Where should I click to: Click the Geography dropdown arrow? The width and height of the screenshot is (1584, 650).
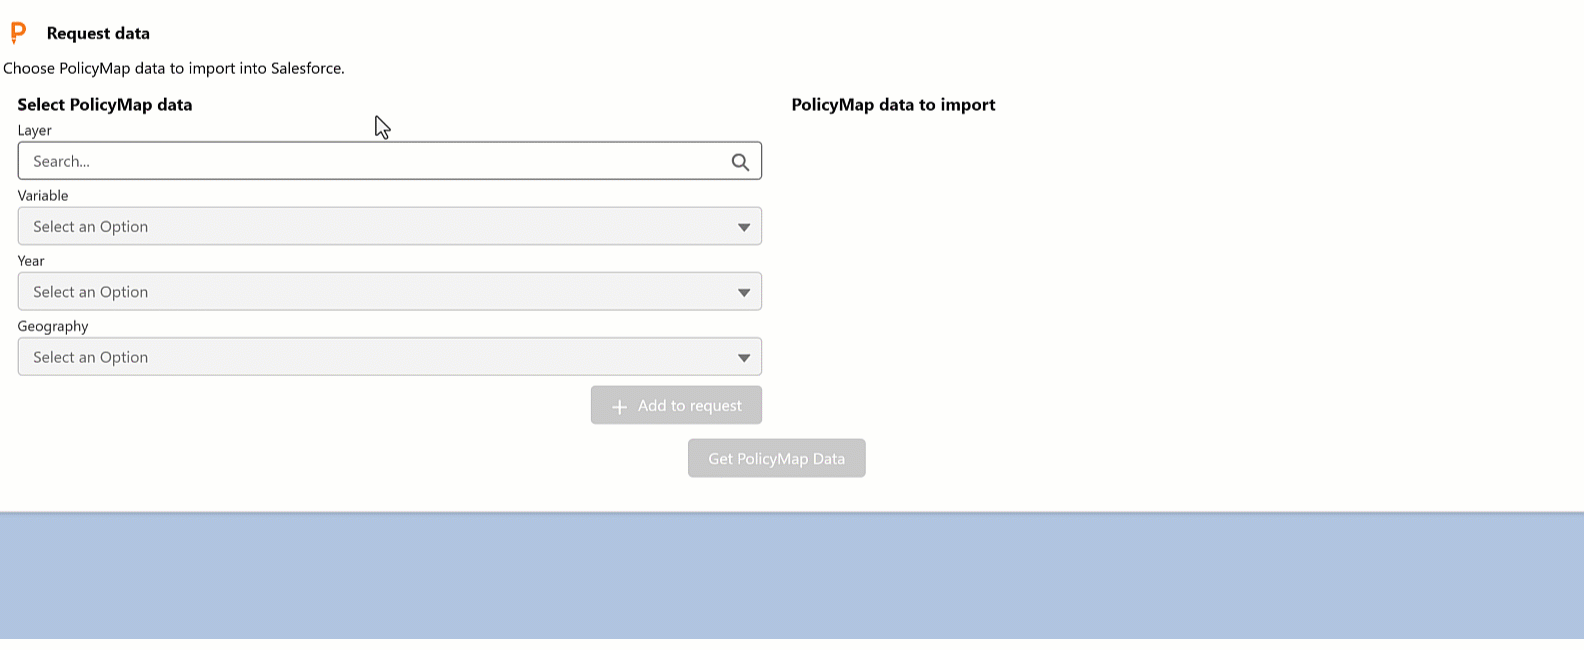pyautogui.click(x=744, y=358)
